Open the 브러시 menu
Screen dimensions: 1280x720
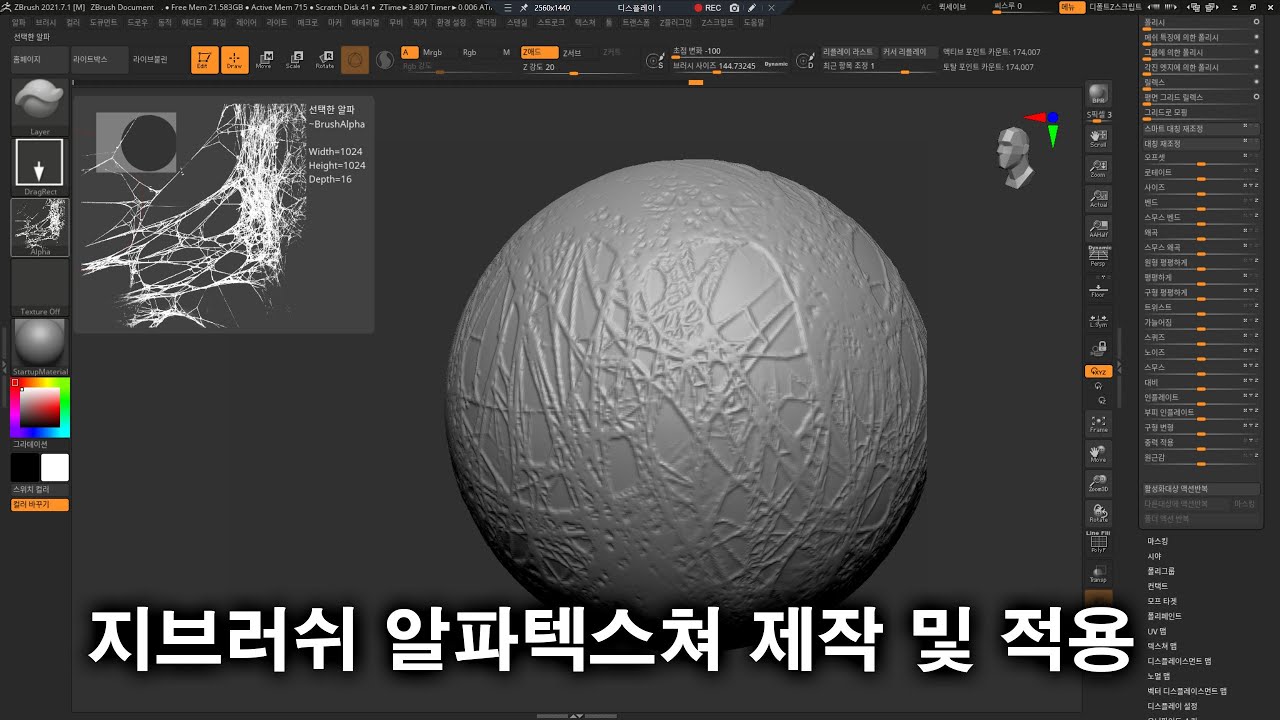(x=46, y=21)
